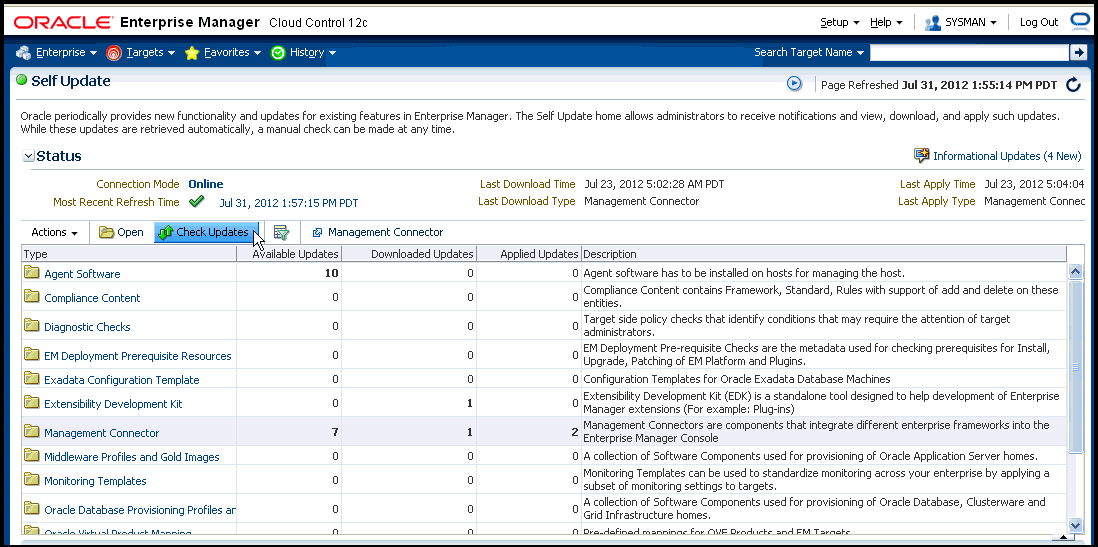Click the toolbar icon after Check Updates
This screenshot has height=547, width=1098.
[282, 232]
